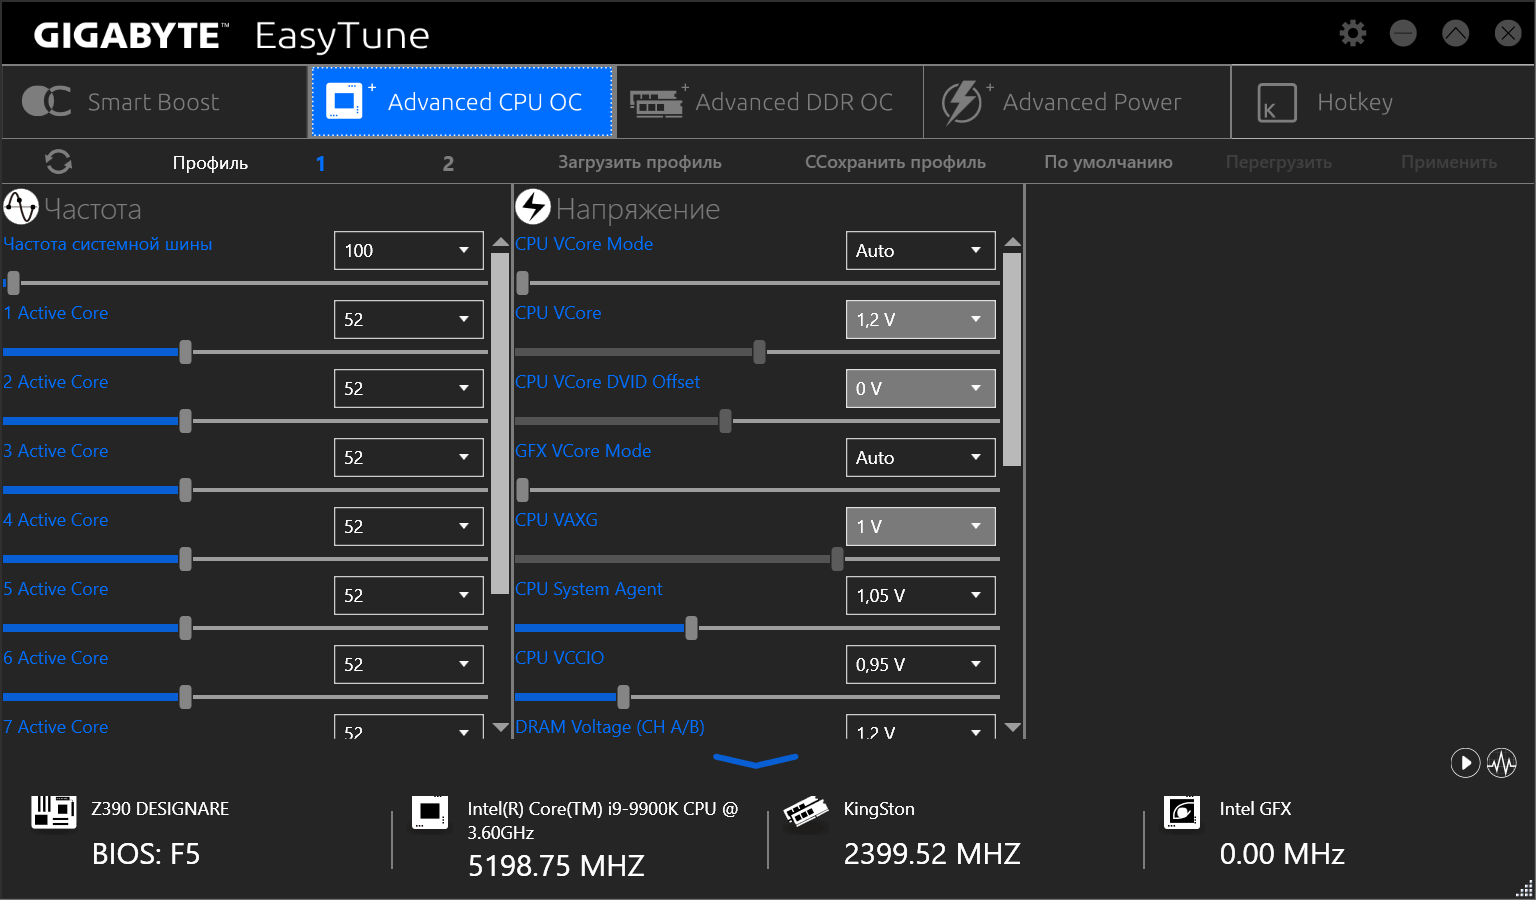Click the CPU VCCIO slider handle
This screenshot has width=1536, height=900.
pyautogui.click(x=624, y=697)
